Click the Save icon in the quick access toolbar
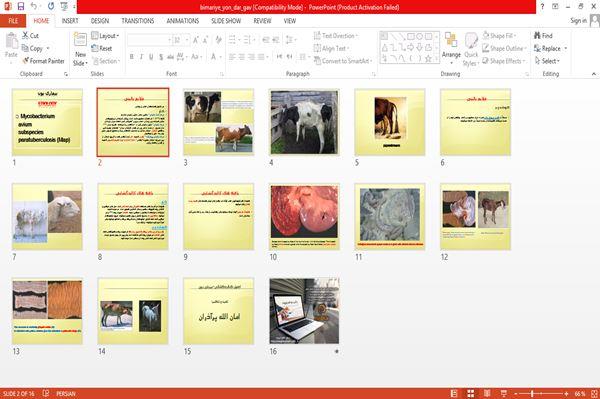The width and height of the screenshot is (600, 399). tap(21, 7)
